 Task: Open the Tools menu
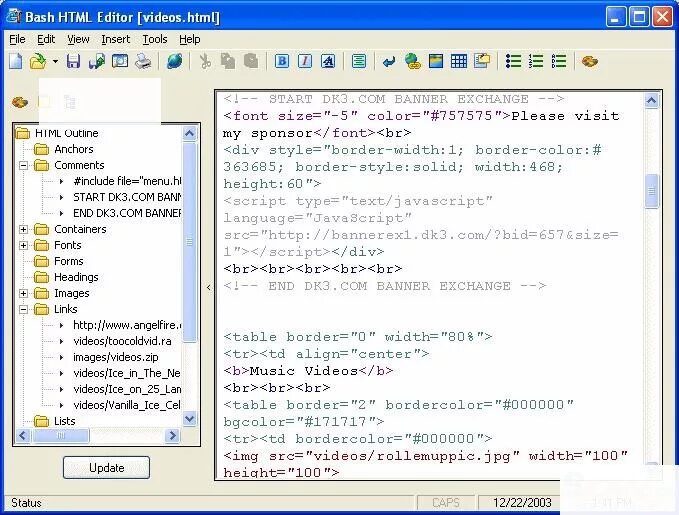pos(155,39)
